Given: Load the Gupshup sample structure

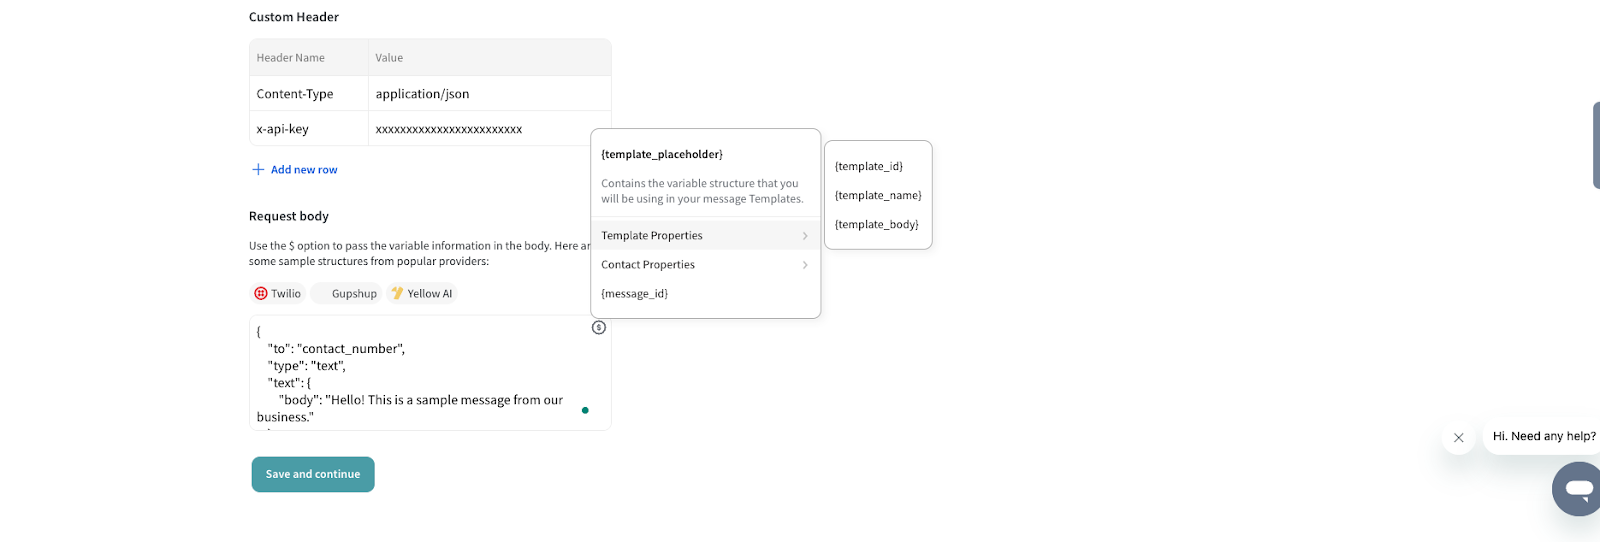Looking at the screenshot, I should (347, 294).
